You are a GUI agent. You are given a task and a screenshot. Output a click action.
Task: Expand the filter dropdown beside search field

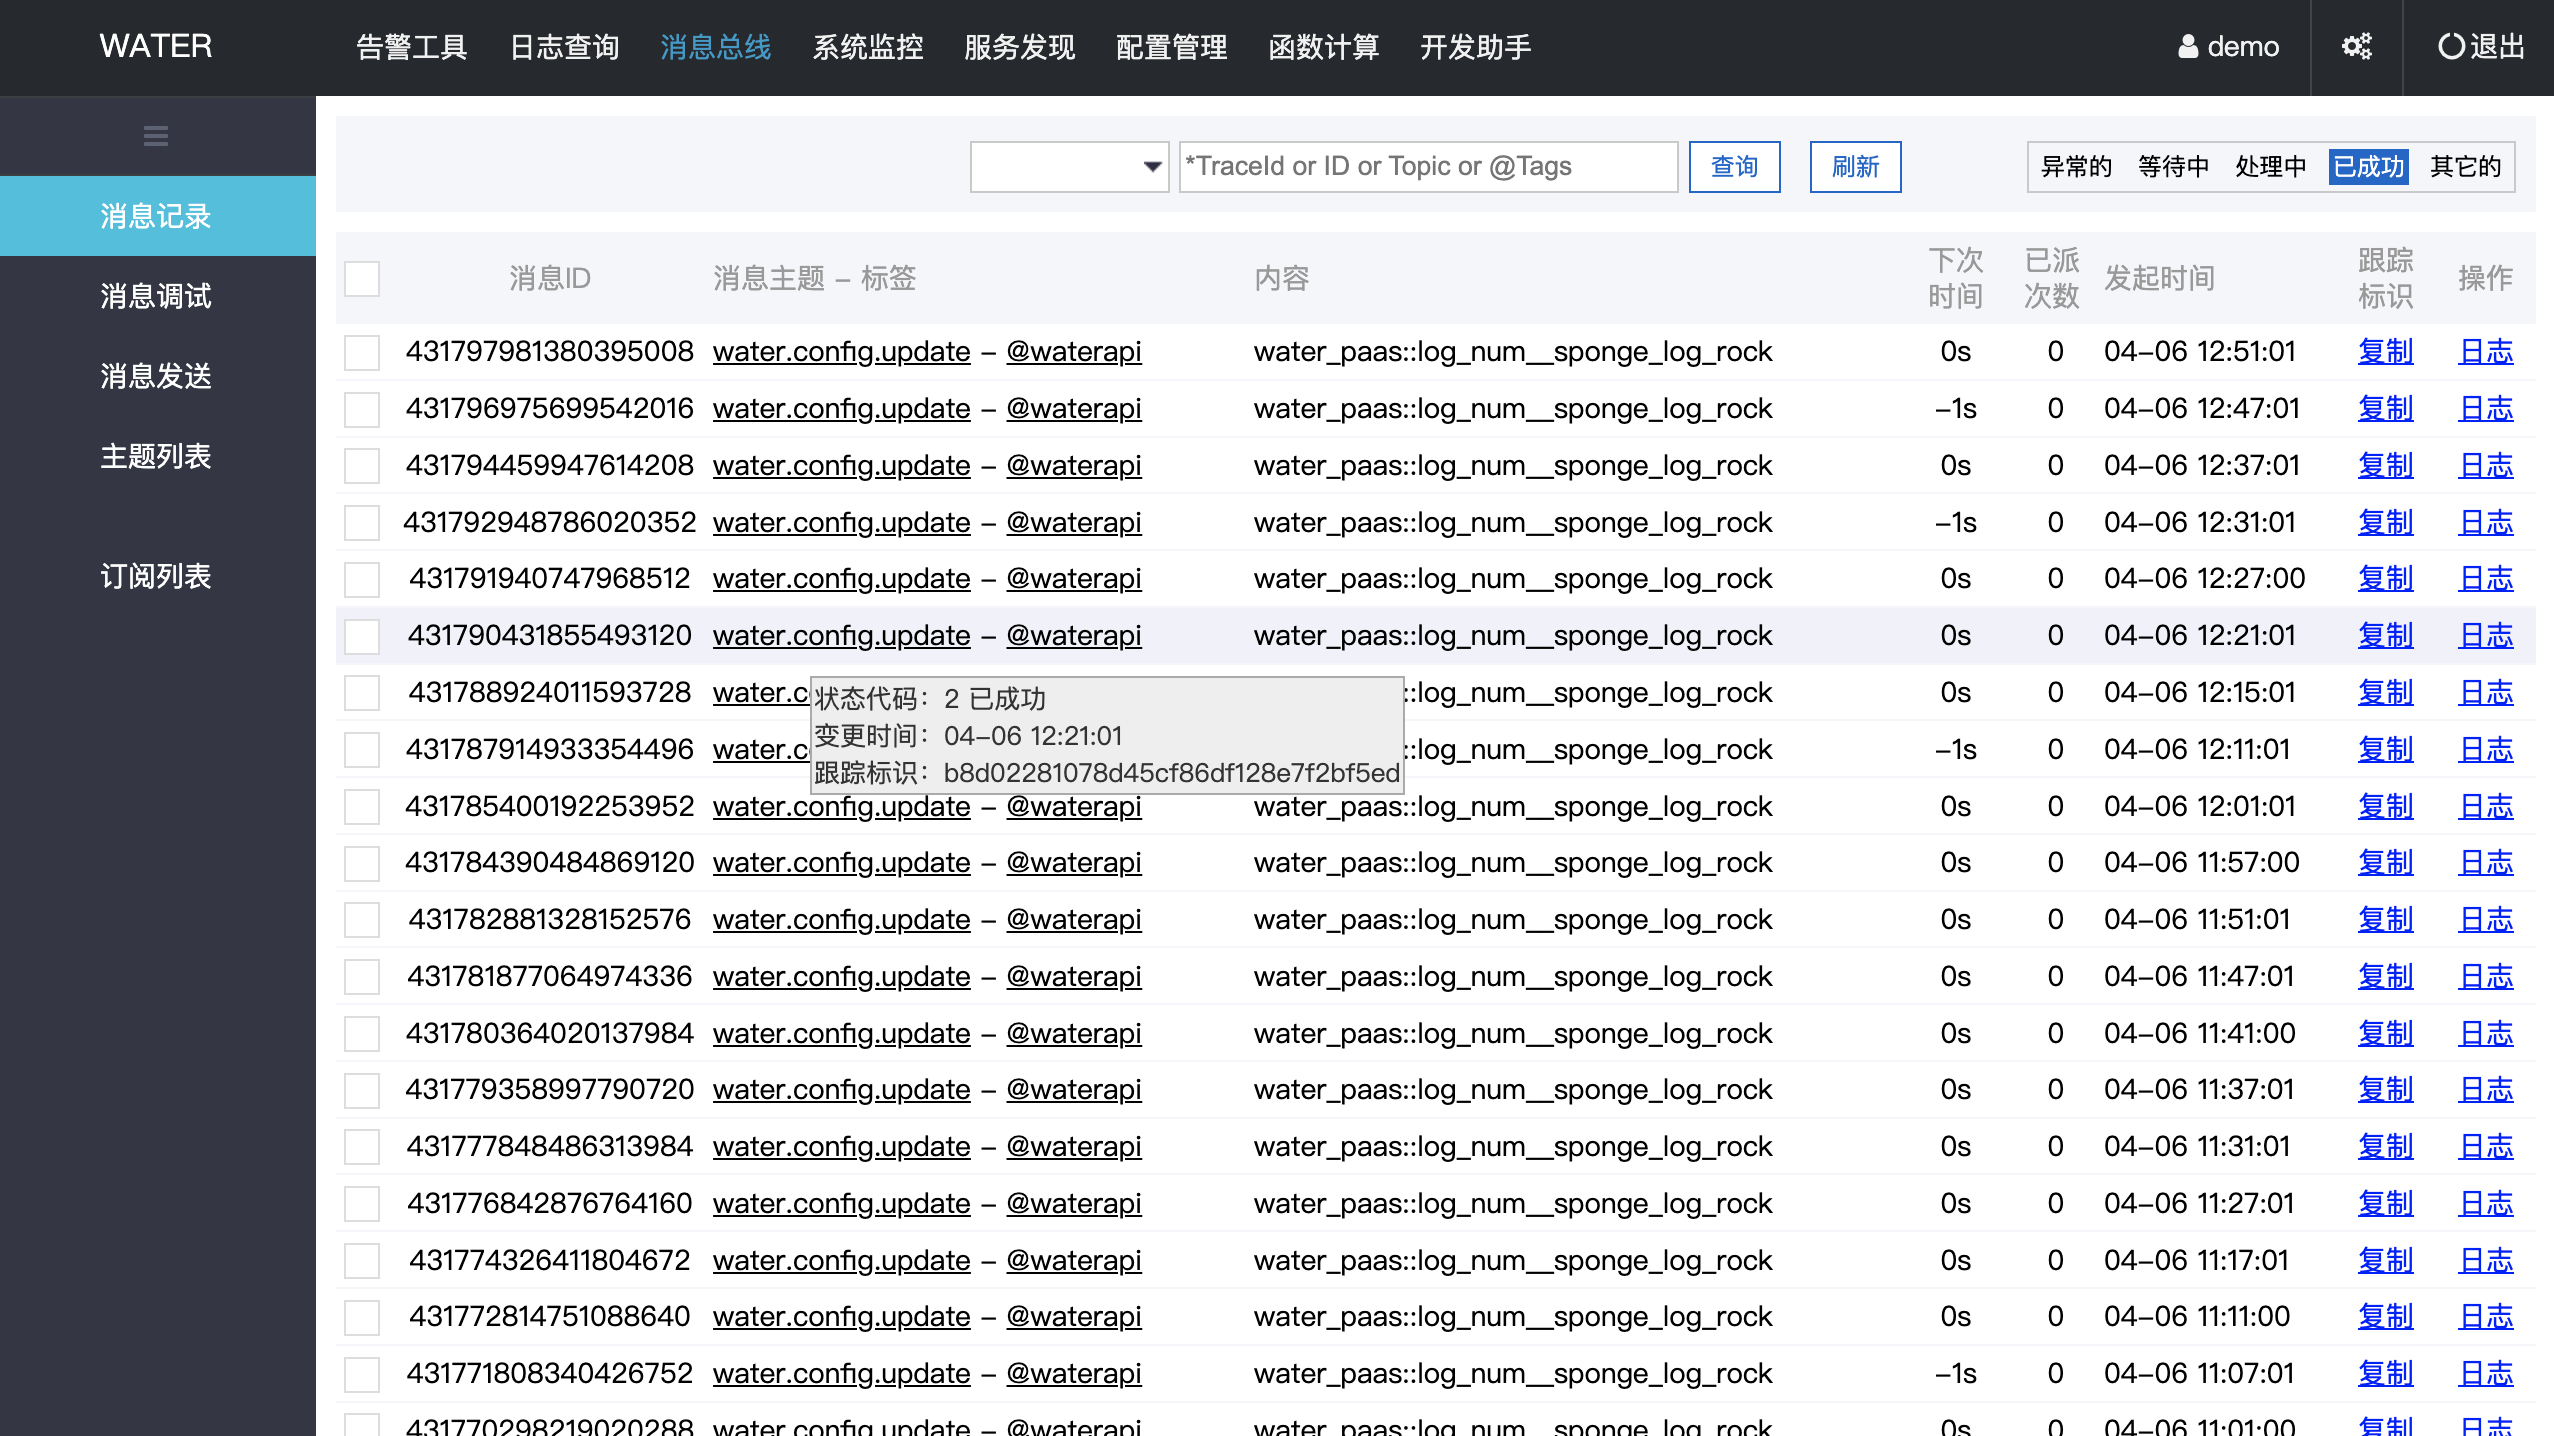(x=1069, y=166)
